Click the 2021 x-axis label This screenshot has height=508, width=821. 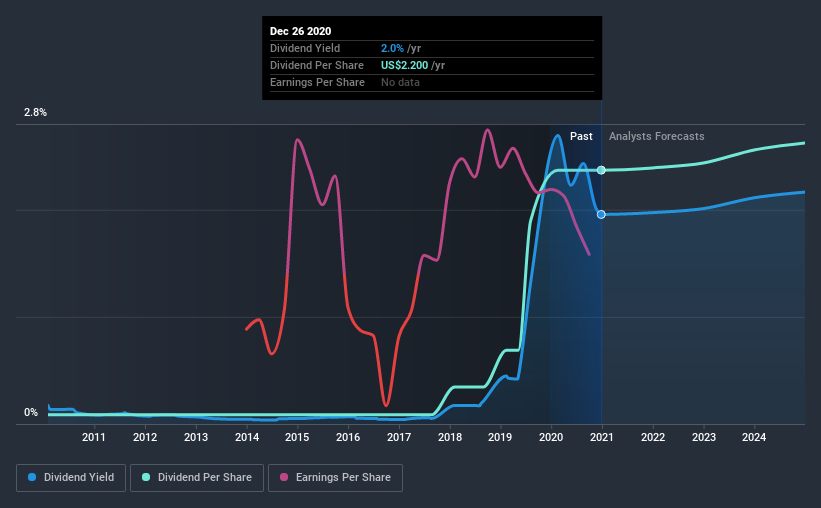click(602, 437)
